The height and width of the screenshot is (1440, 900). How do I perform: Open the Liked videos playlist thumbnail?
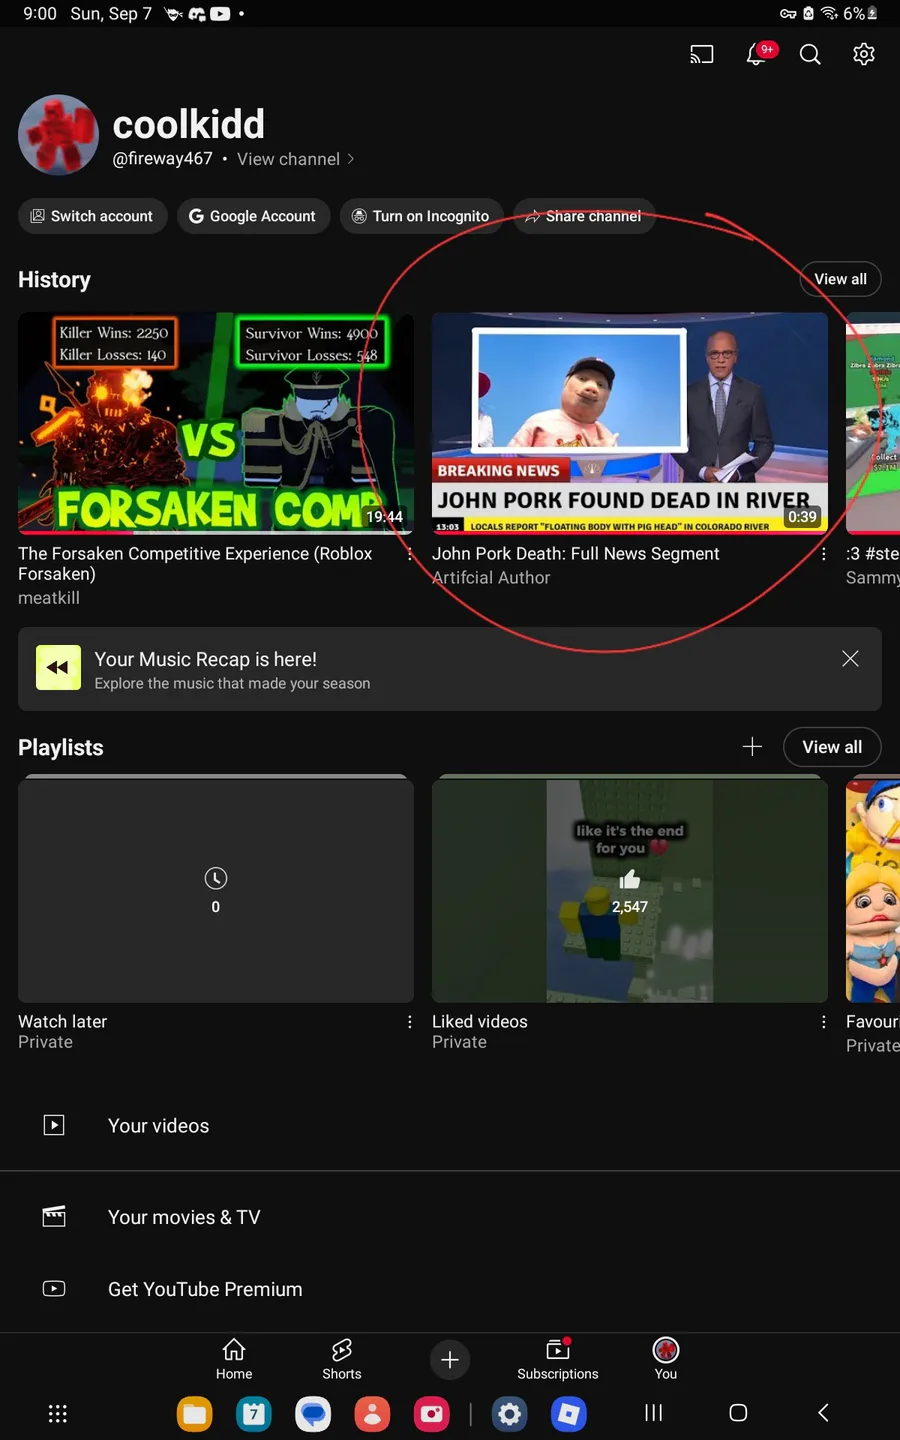(x=630, y=889)
